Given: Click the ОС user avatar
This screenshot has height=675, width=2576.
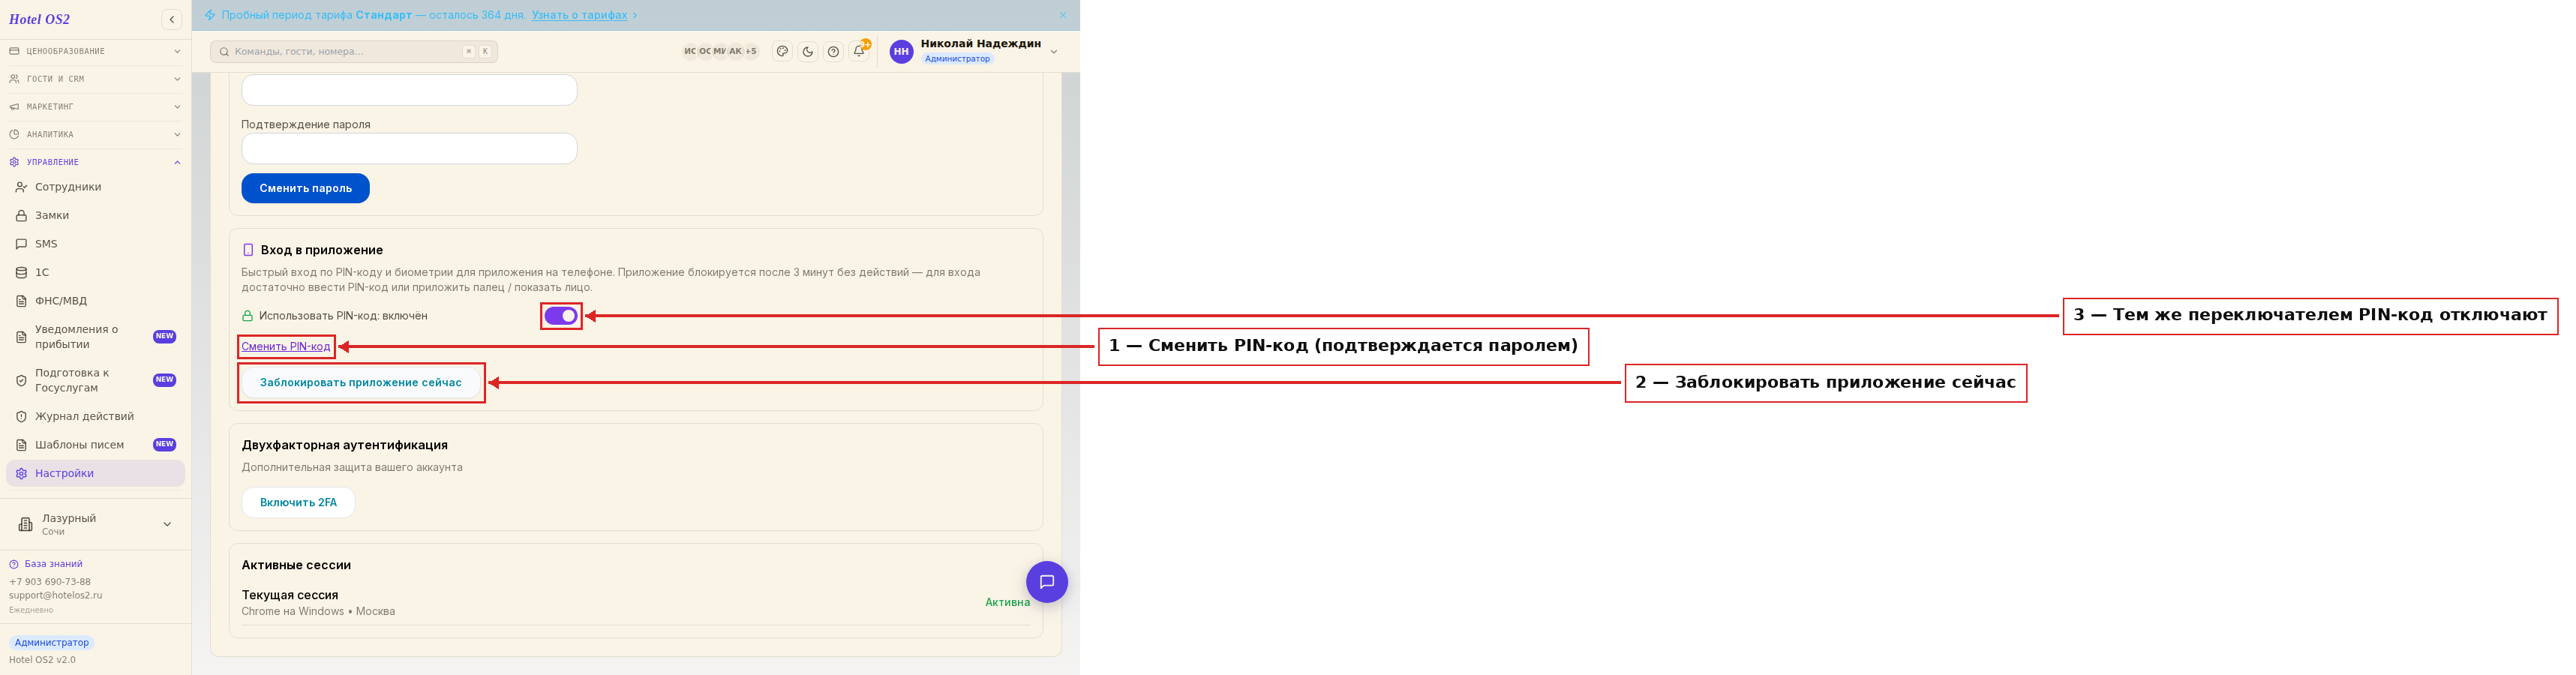Looking at the screenshot, I should point(705,51).
